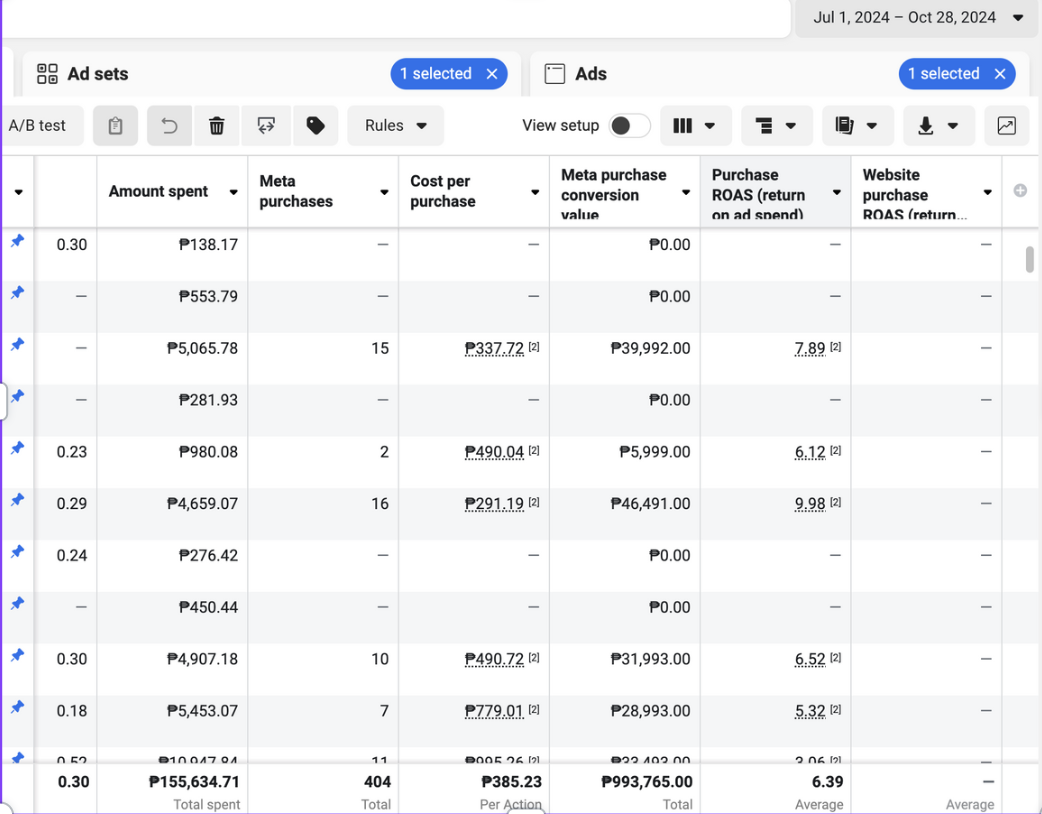Open Meta purchases column menu arrow
The image size is (1042, 814).
tap(384, 192)
